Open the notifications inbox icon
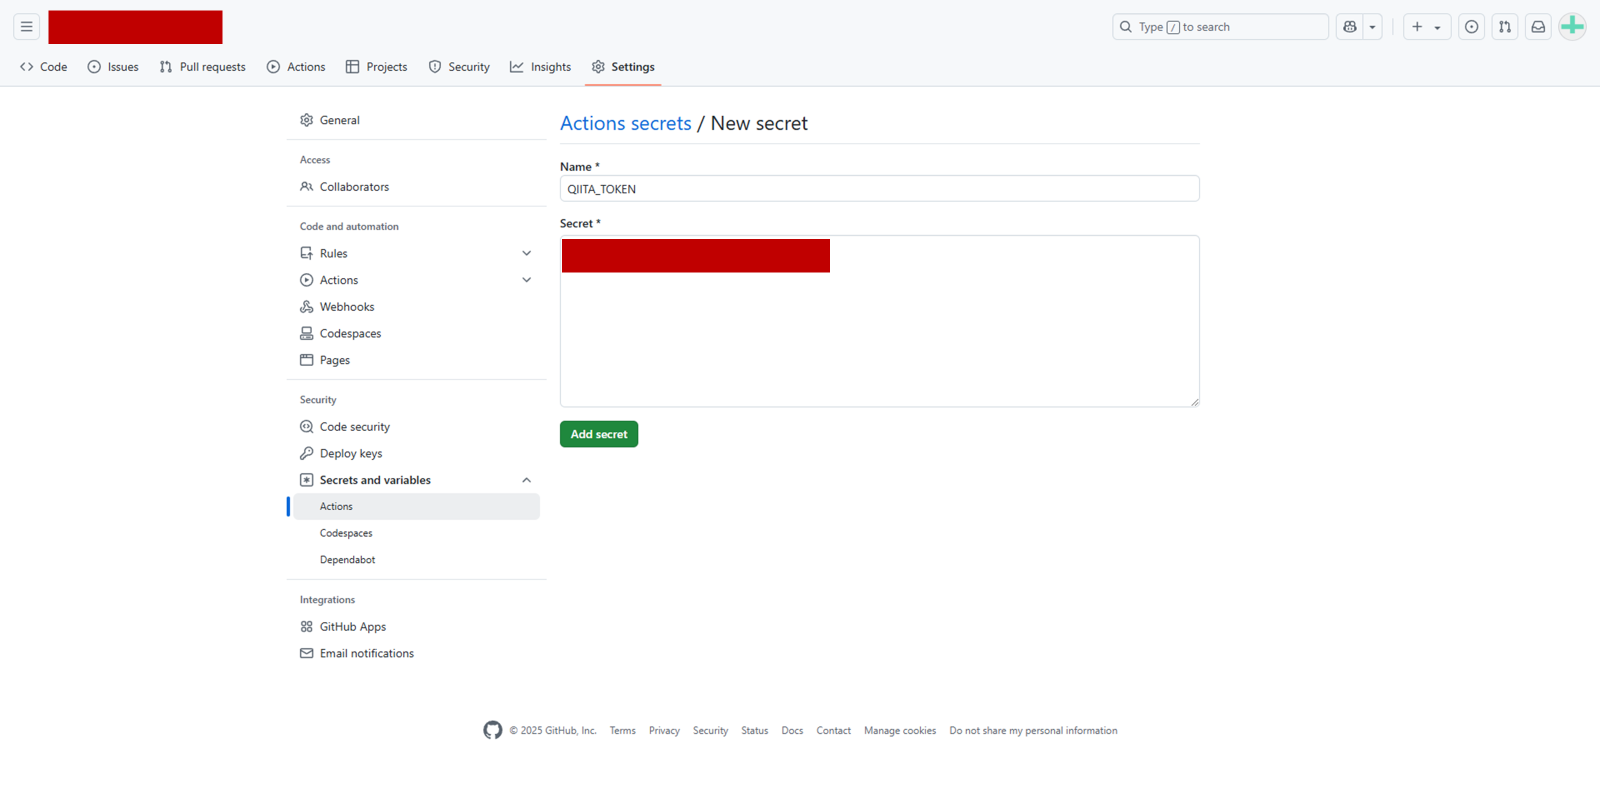 (x=1539, y=27)
